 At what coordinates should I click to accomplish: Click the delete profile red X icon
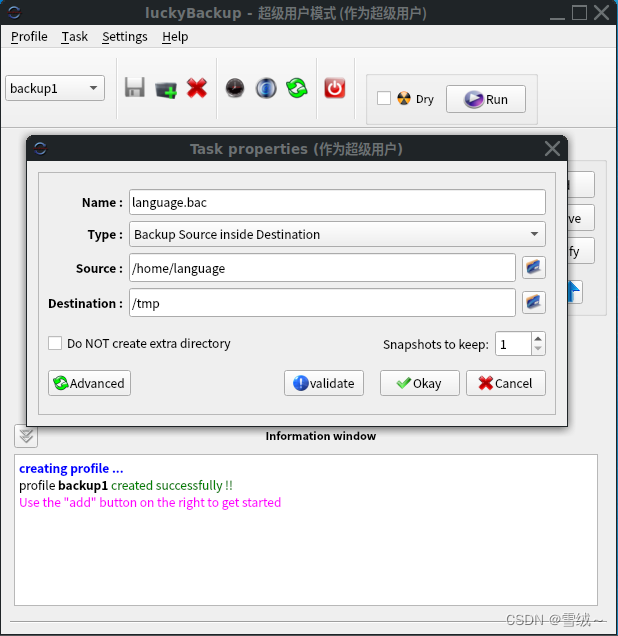point(197,88)
